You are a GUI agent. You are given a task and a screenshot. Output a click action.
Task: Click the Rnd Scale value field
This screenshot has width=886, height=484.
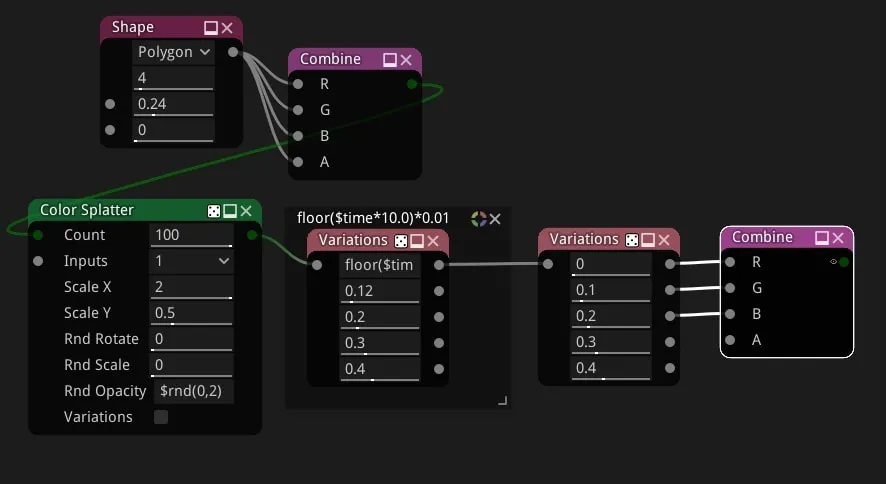tap(192, 365)
